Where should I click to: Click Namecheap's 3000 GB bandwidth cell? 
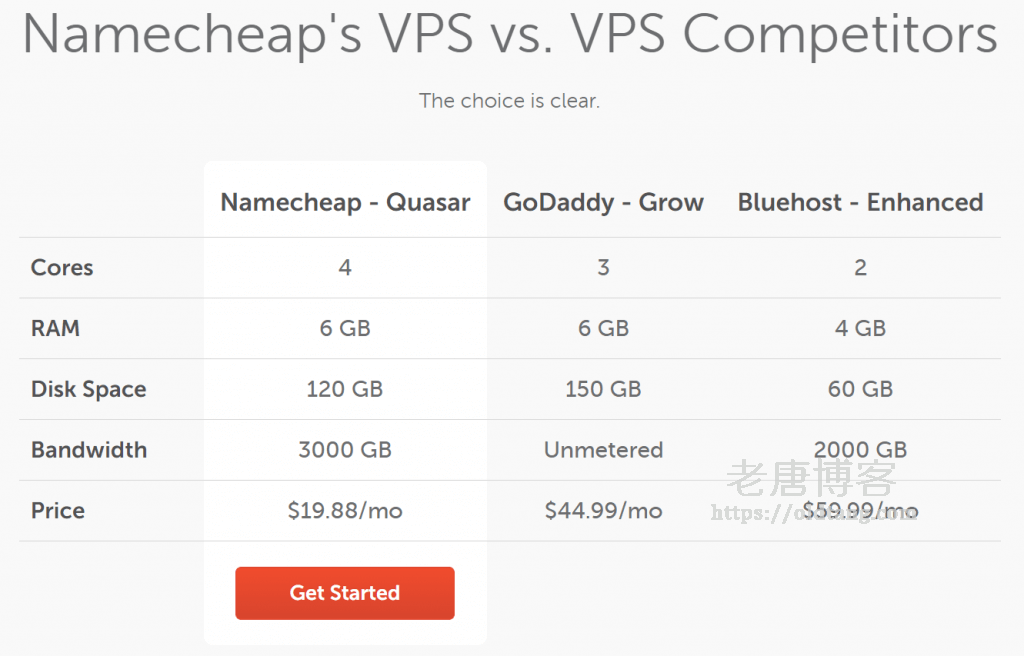click(x=345, y=450)
